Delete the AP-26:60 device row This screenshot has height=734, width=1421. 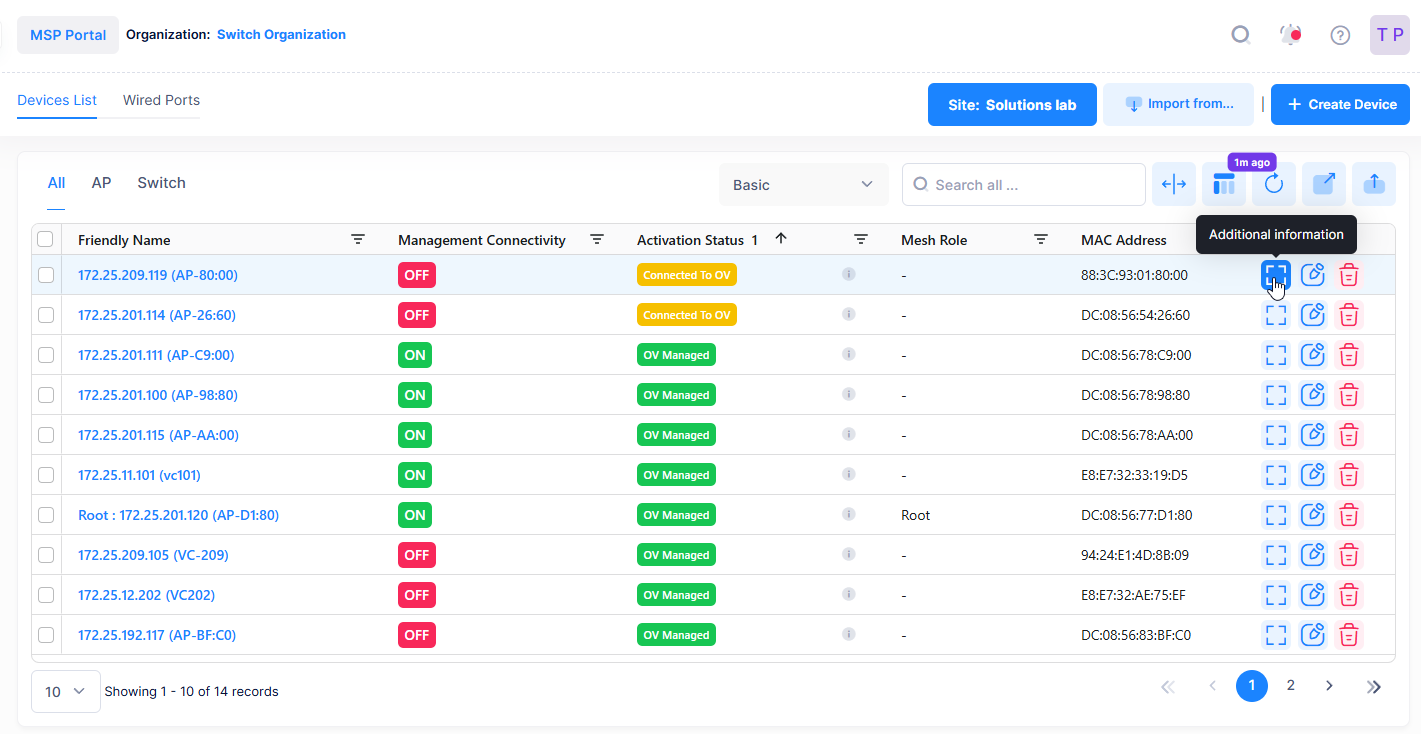click(1349, 315)
